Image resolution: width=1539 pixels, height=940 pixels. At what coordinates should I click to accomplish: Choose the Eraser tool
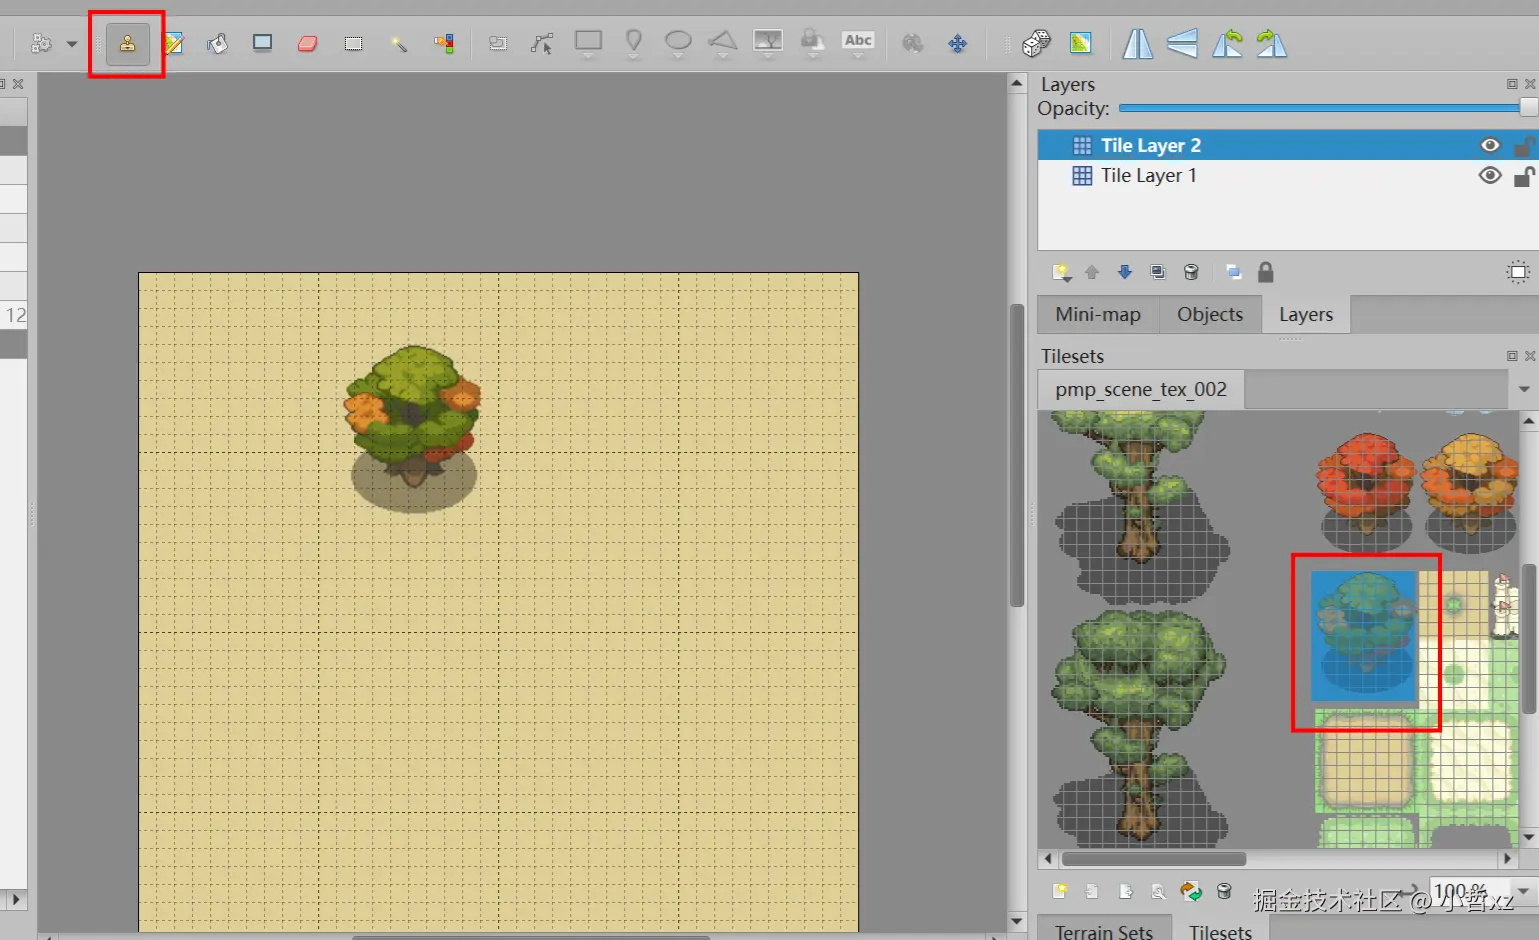[307, 44]
